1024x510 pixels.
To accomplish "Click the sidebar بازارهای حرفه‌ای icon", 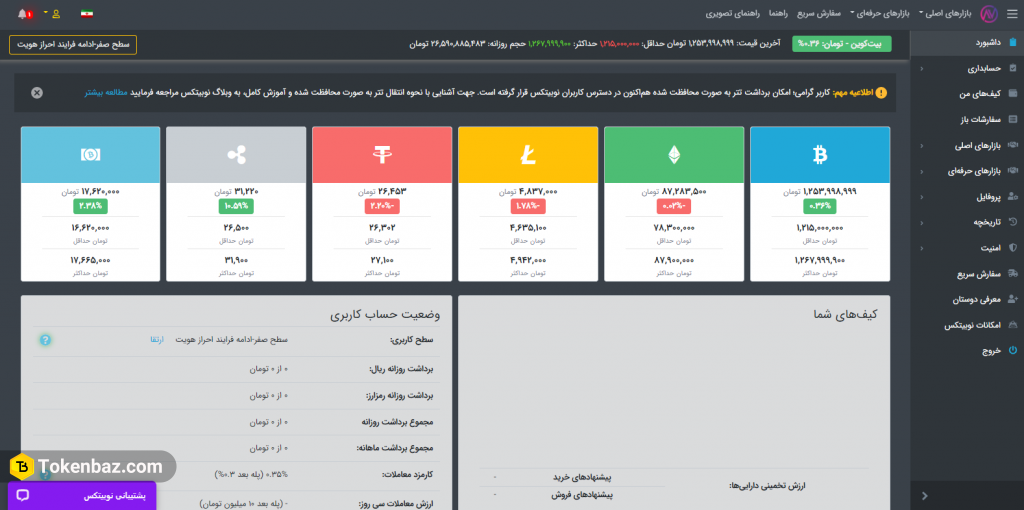I will click(1012, 171).
